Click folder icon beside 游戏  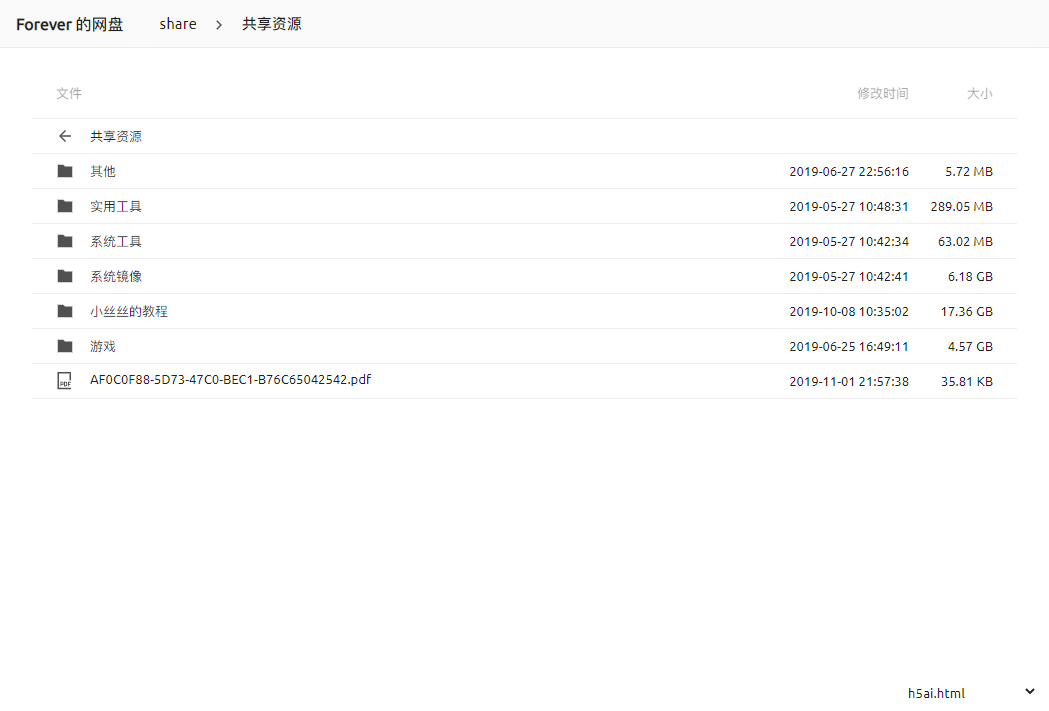pos(65,346)
